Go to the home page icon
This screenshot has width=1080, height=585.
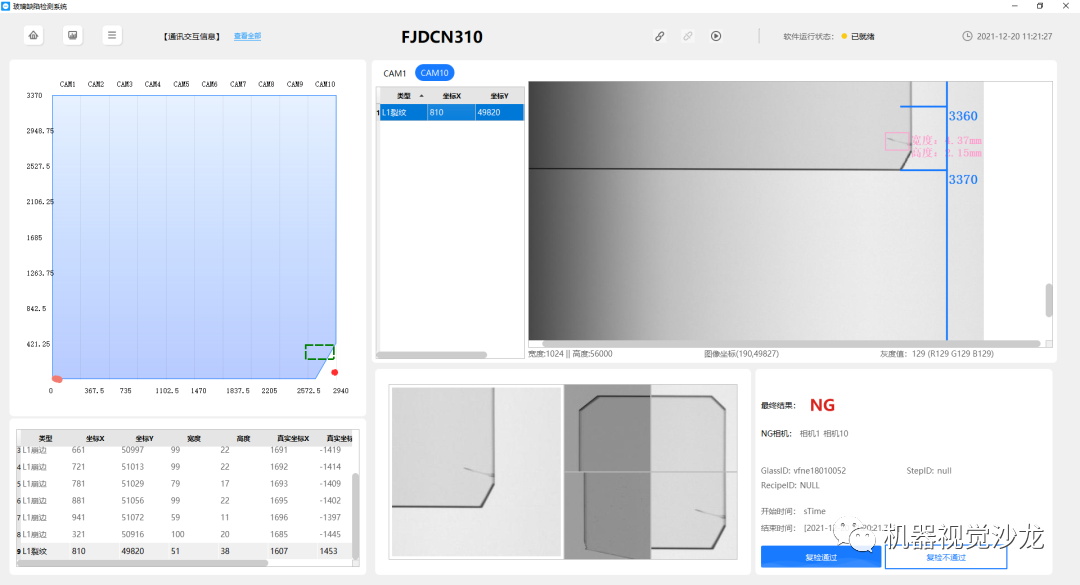[33, 35]
